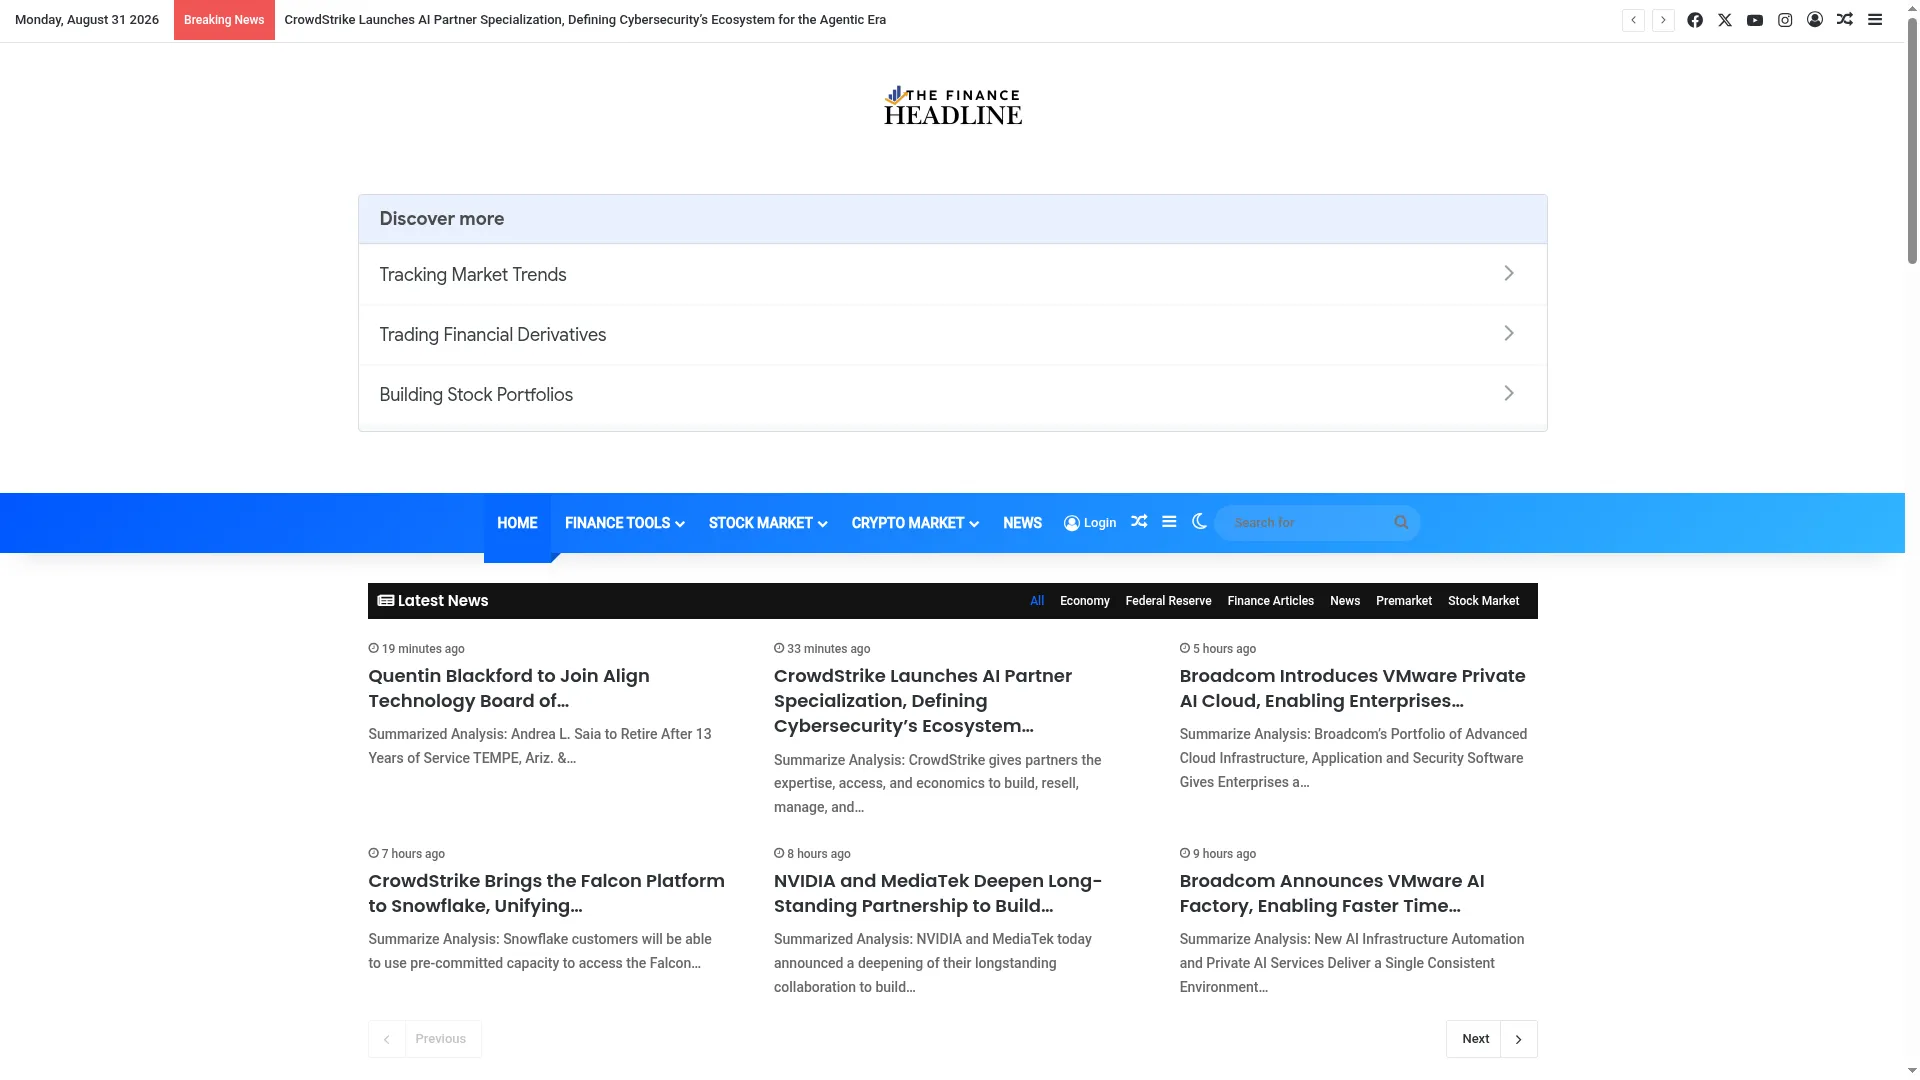Viewport: 1920px width, 1080px height.
Task: Click breaking news CrowdStrike ticker headline
Action: (x=585, y=20)
